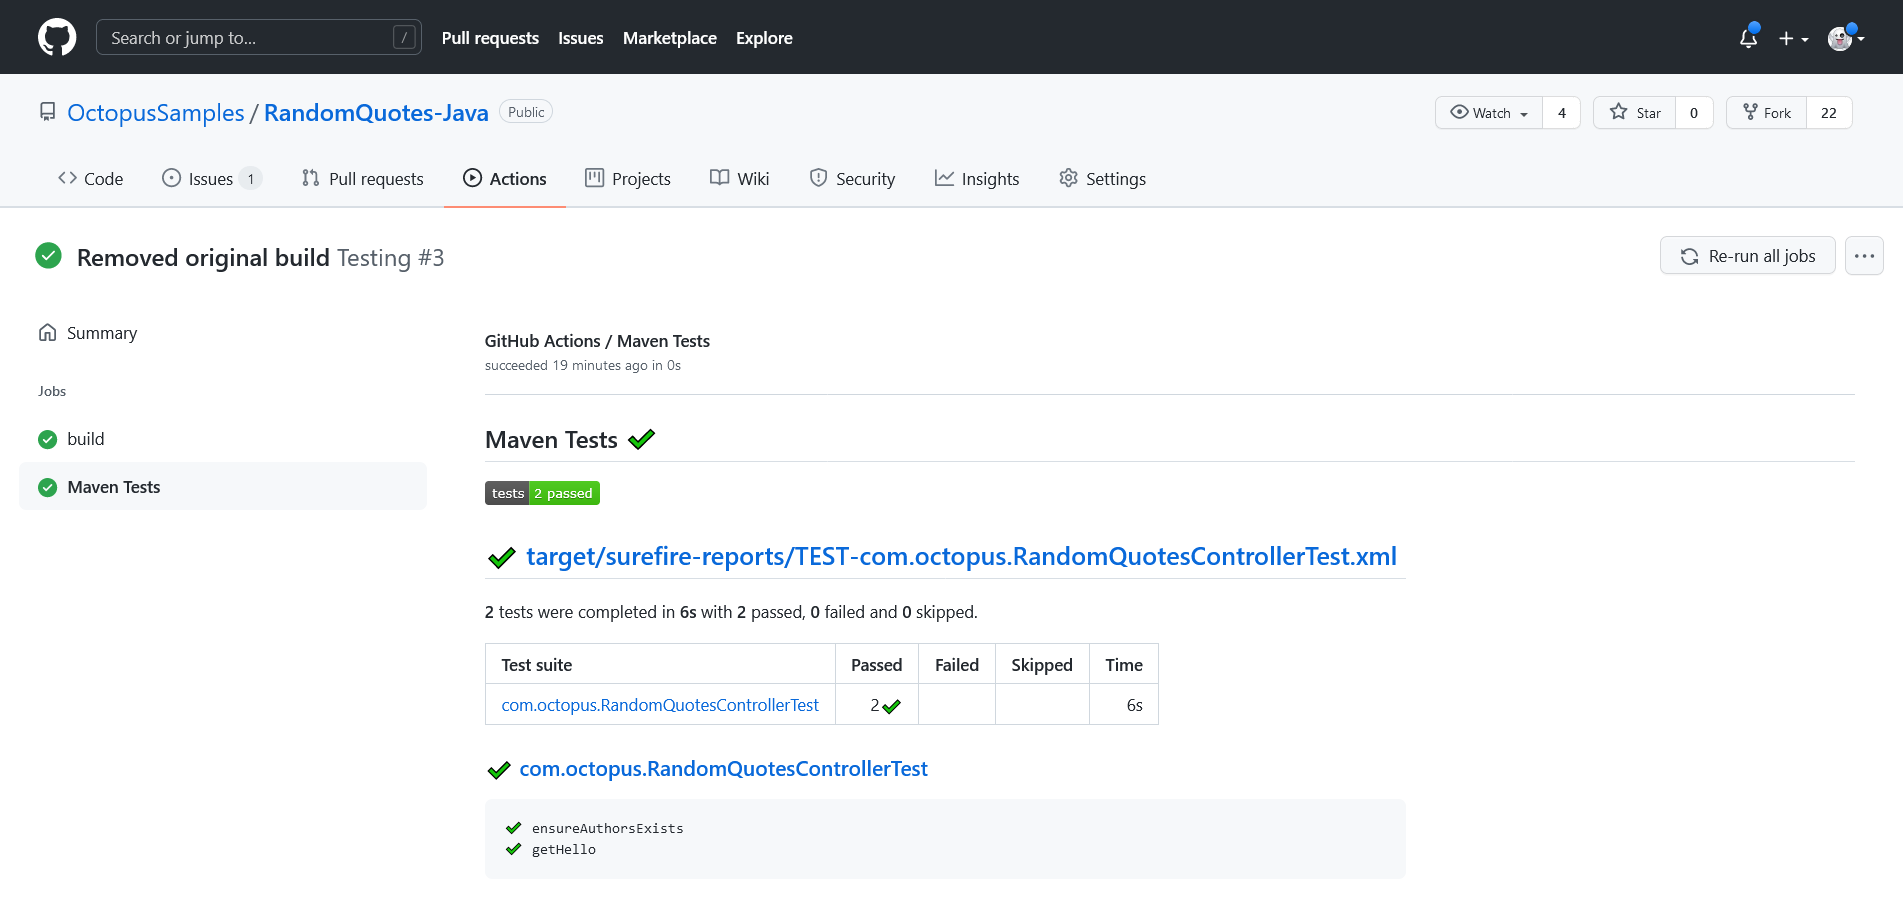Click the Summary home icon
Screen dimensions: 1903x919
pyautogui.click(x=47, y=332)
